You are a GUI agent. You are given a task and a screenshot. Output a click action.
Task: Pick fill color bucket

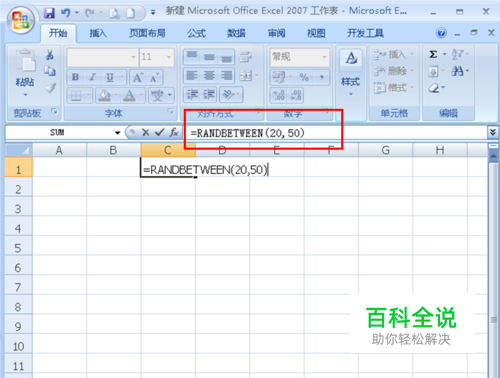pyautogui.click(x=104, y=96)
